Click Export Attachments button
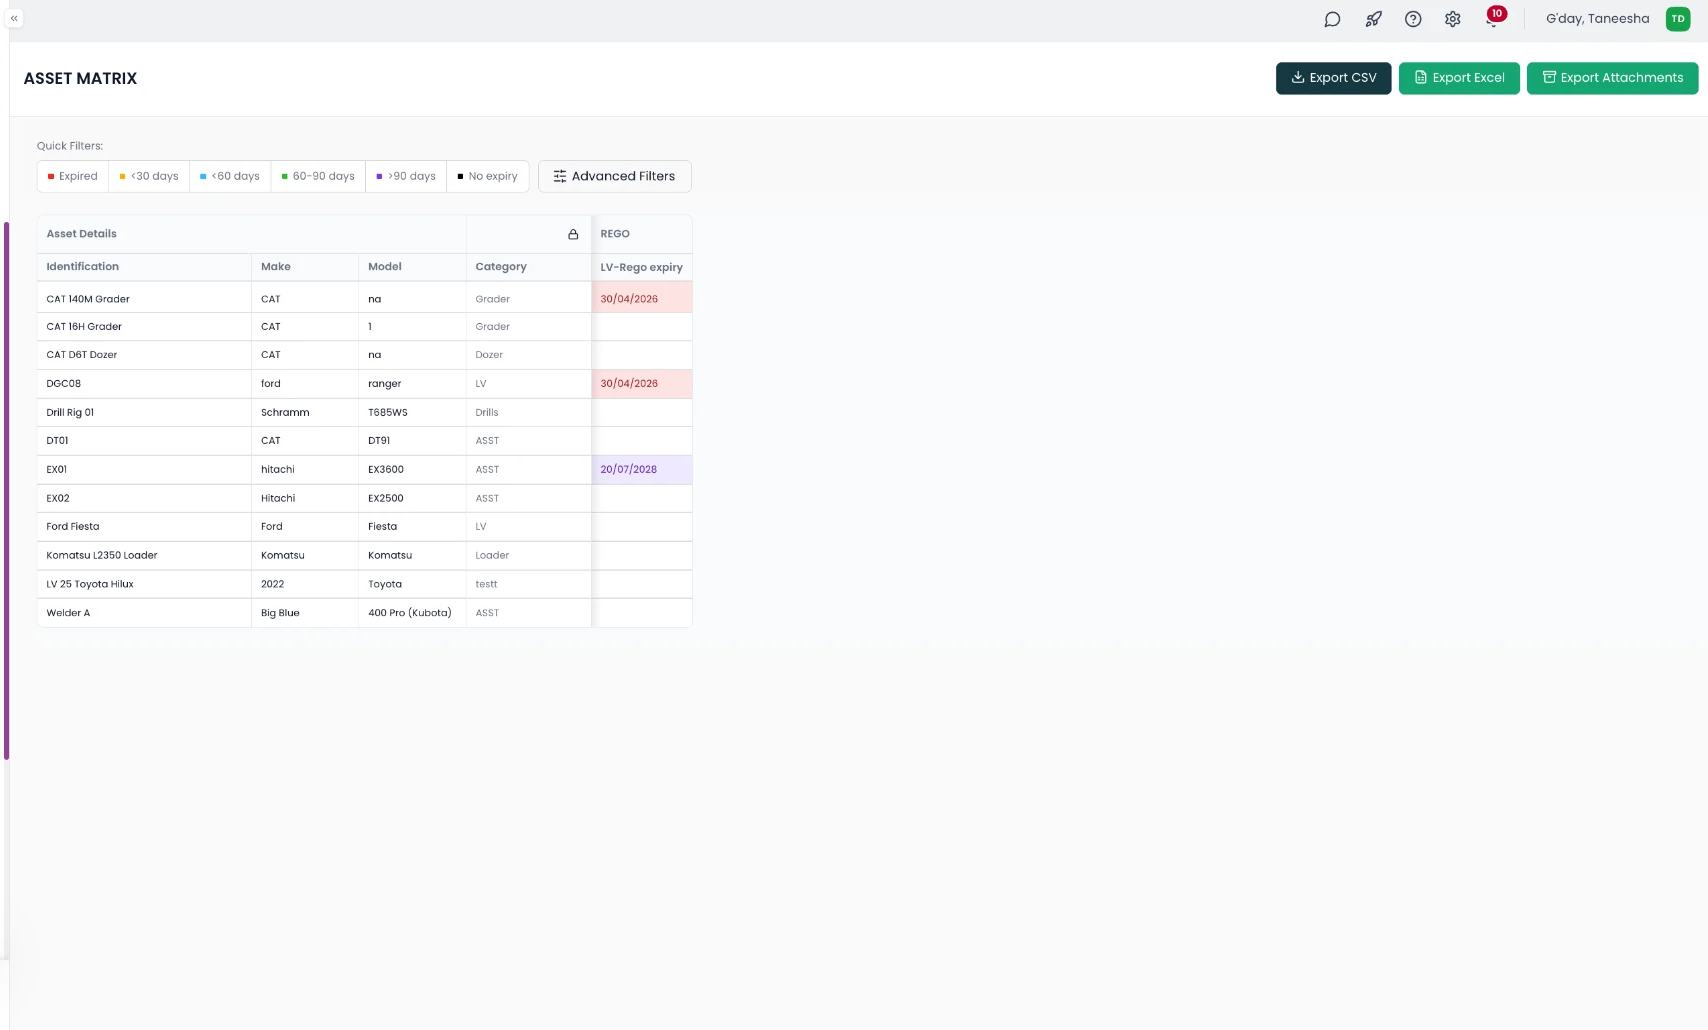This screenshot has height=1030, width=1708. [1612, 78]
